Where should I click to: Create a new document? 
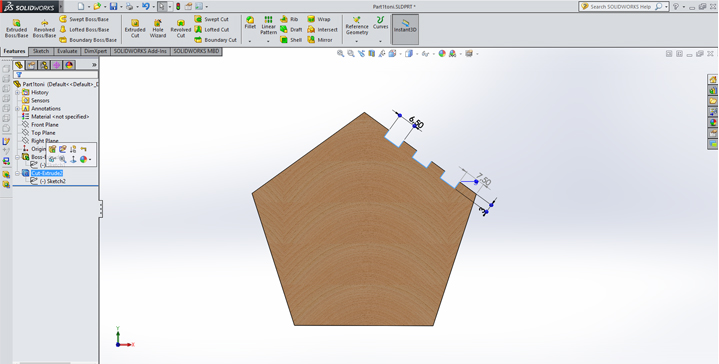pos(81,6)
